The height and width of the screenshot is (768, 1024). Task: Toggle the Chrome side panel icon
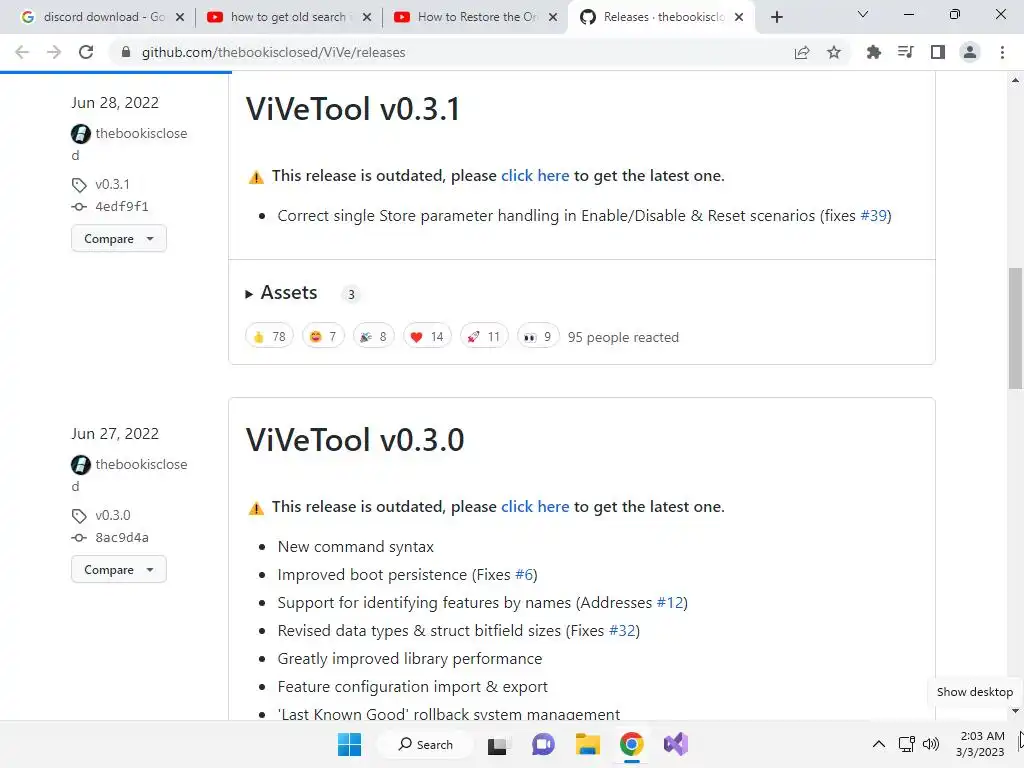pyautogui.click(x=938, y=52)
